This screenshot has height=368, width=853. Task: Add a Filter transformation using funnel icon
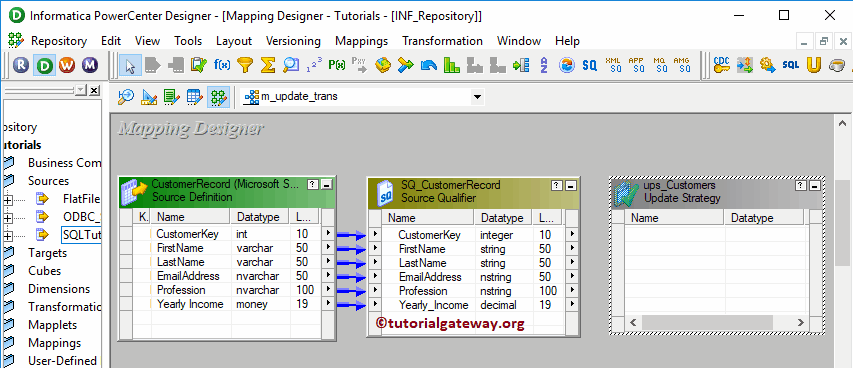pyautogui.click(x=245, y=65)
